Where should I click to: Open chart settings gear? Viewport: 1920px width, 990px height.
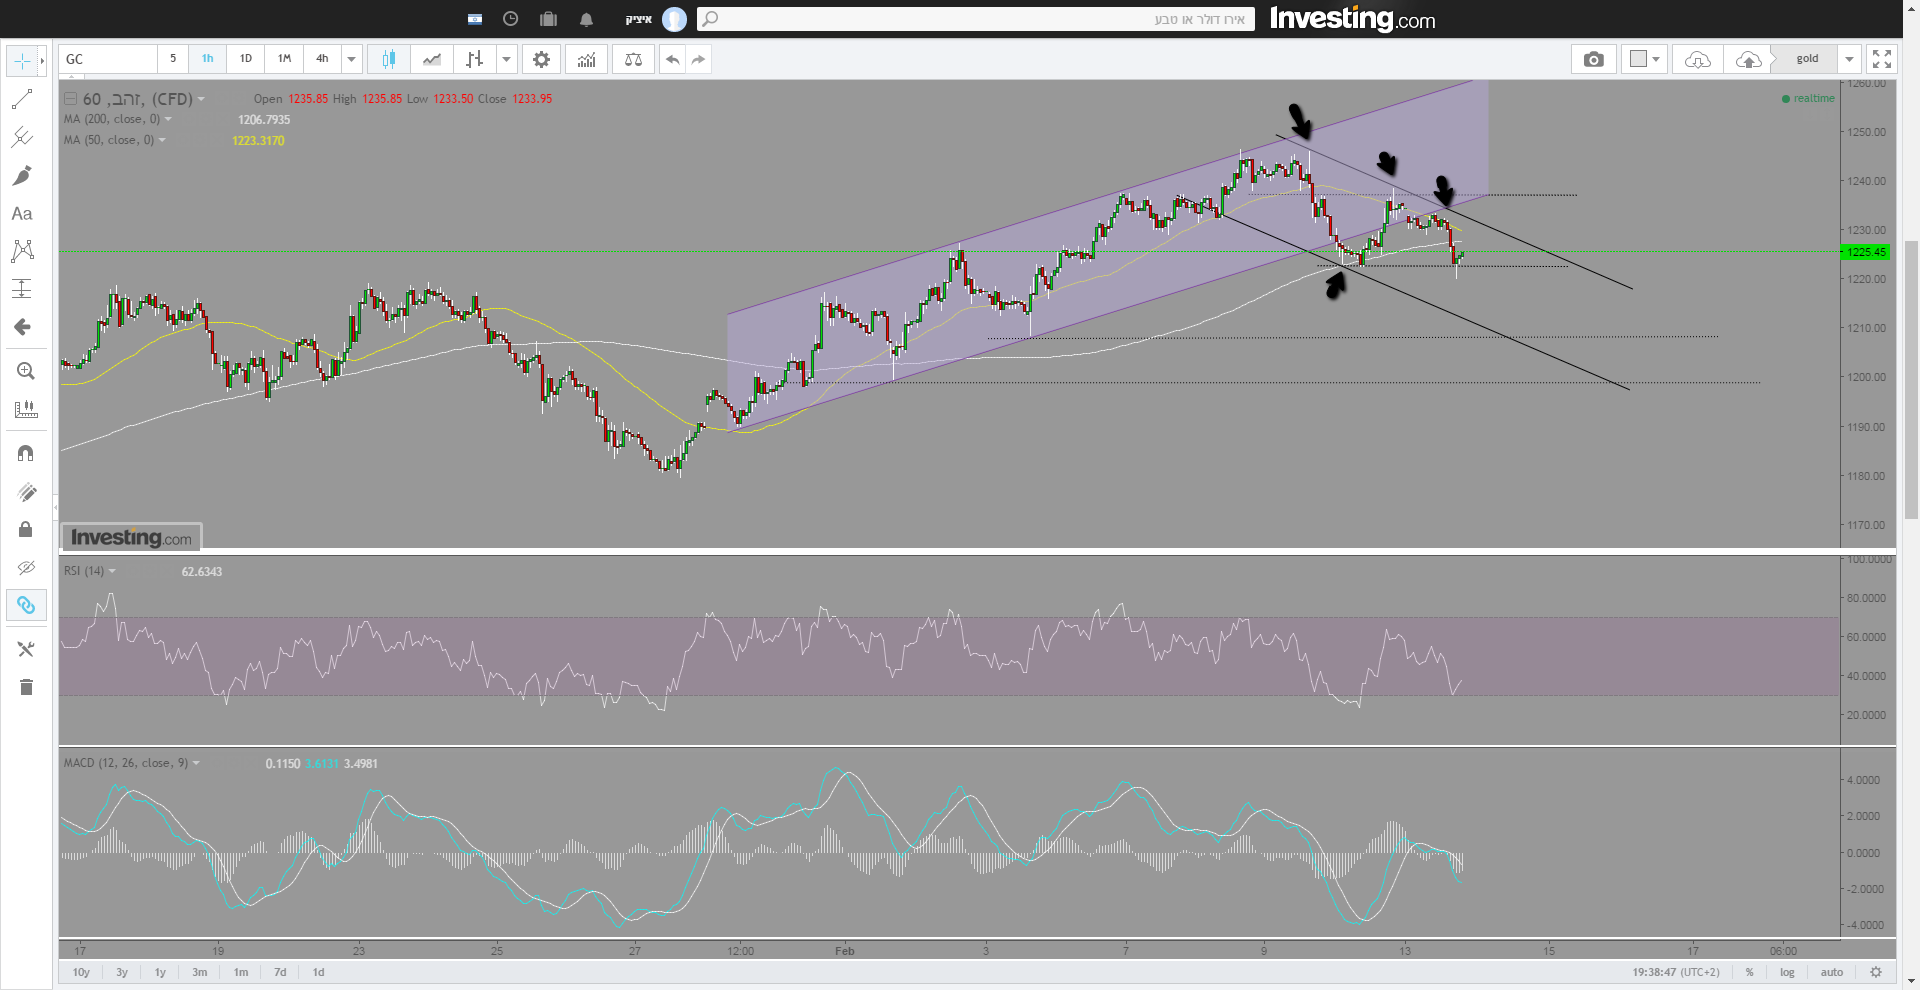(541, 59)
